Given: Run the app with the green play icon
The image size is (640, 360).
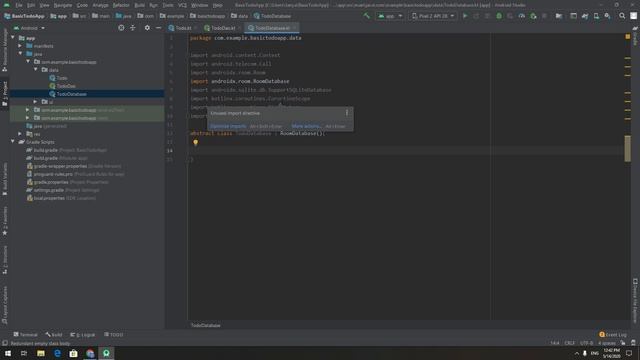Looking at the screenshot, I should pyautogui.click(x=465, y=16).
